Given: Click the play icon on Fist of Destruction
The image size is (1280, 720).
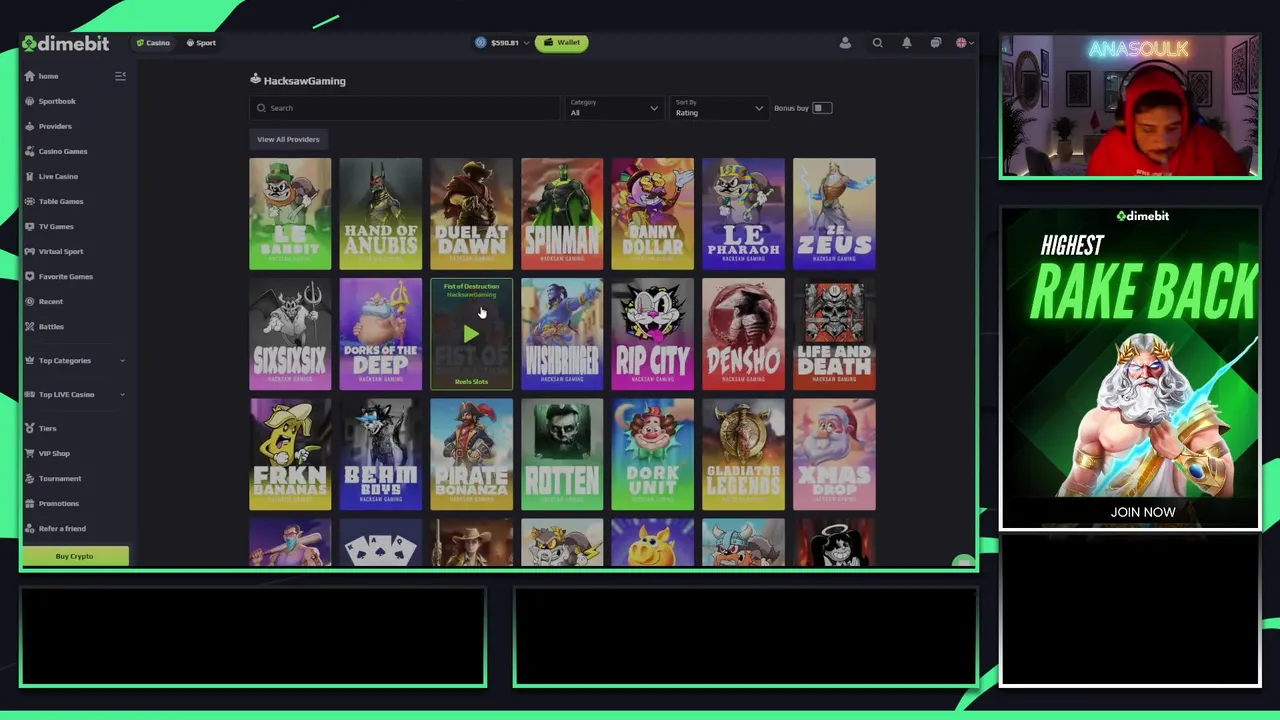Looking at the screenshot, I should 471,335.
